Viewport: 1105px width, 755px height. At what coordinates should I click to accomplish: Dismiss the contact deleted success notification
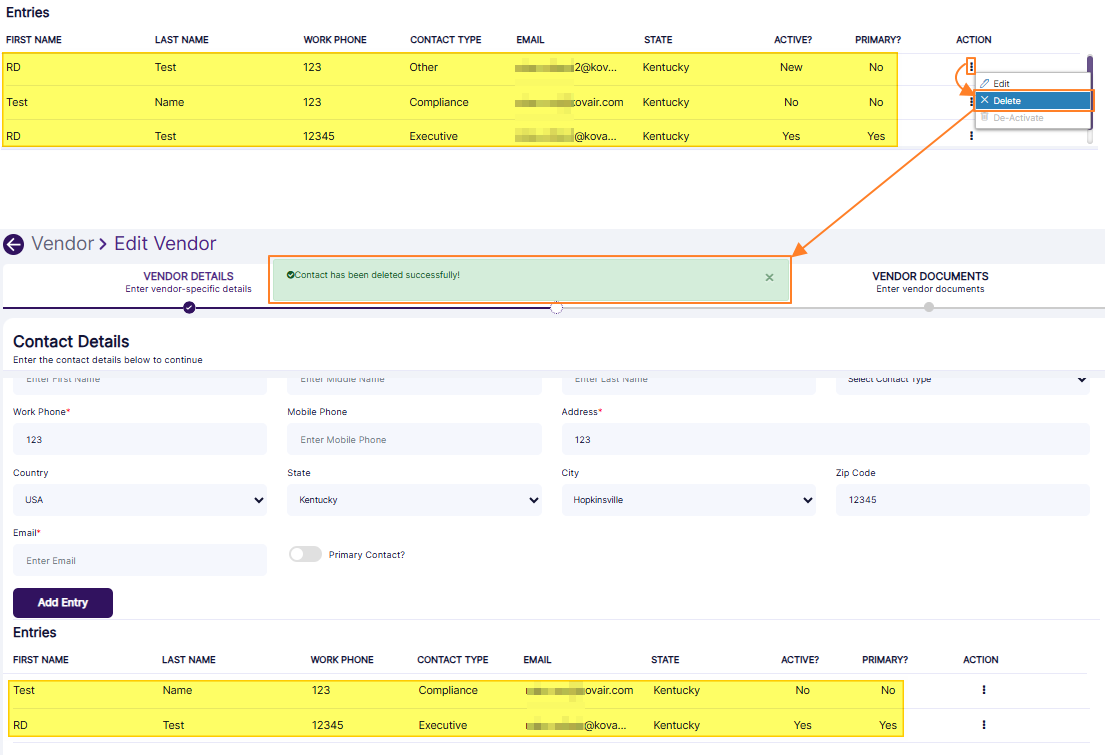coord(769,278)
